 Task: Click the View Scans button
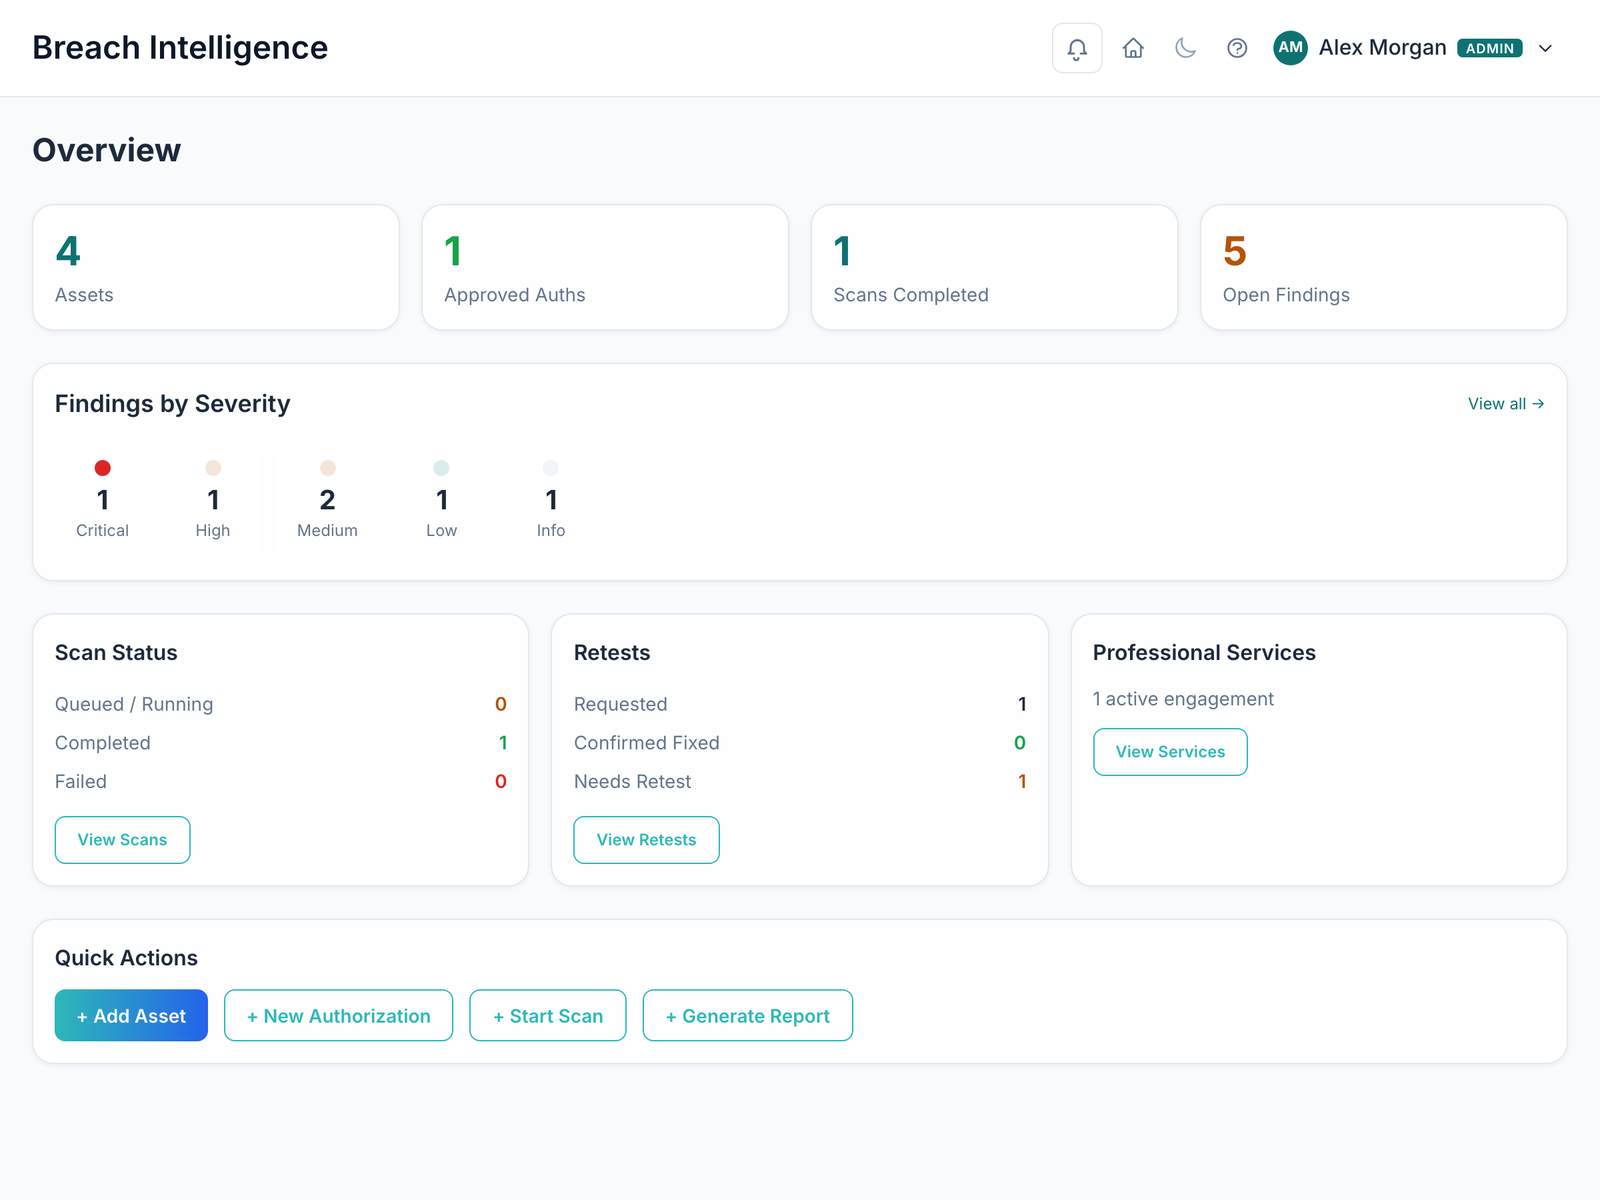[x=122, y=840]
